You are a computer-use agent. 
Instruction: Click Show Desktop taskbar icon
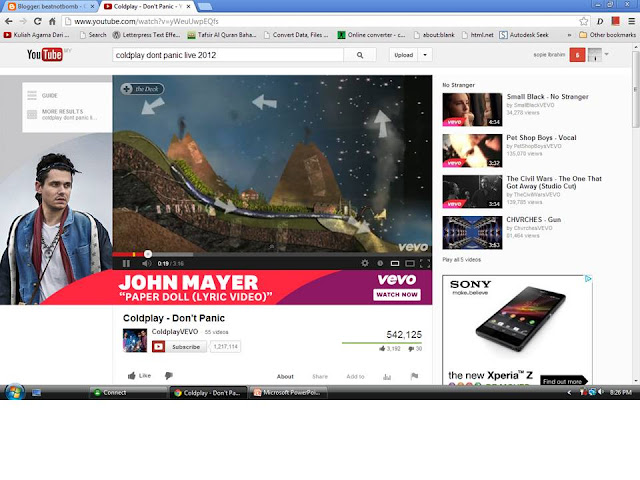tap(36, 393)
